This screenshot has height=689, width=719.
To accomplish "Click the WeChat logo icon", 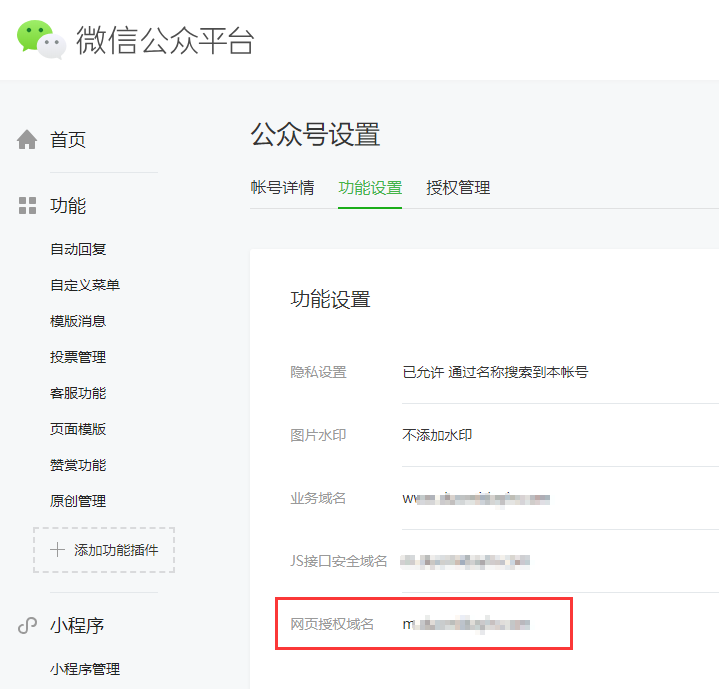I will 41,39.
